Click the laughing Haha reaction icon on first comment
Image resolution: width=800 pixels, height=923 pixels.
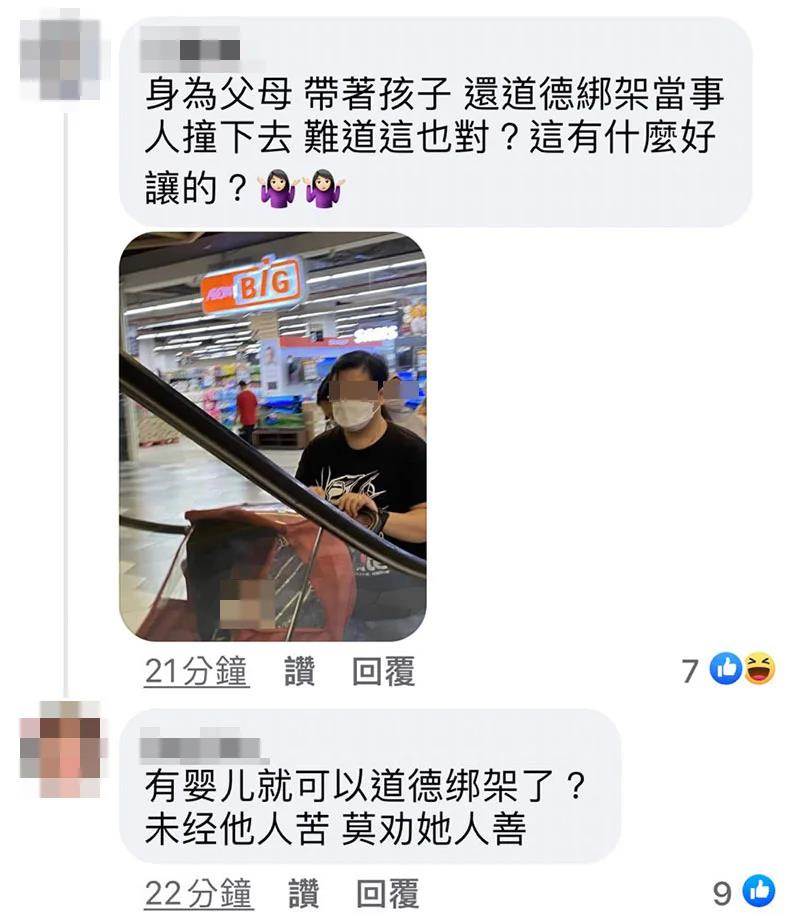click(x=759, y=669)
